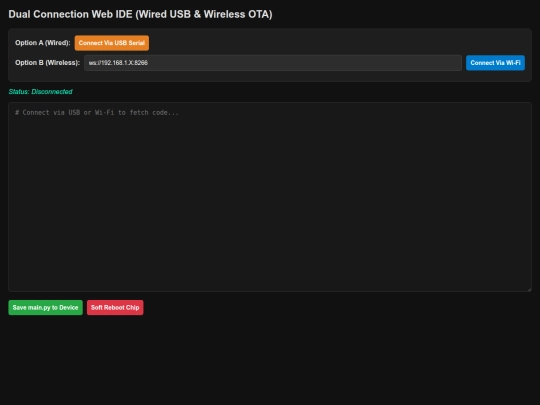Select the Status: Disconnected text

click(x=40, y=92)
